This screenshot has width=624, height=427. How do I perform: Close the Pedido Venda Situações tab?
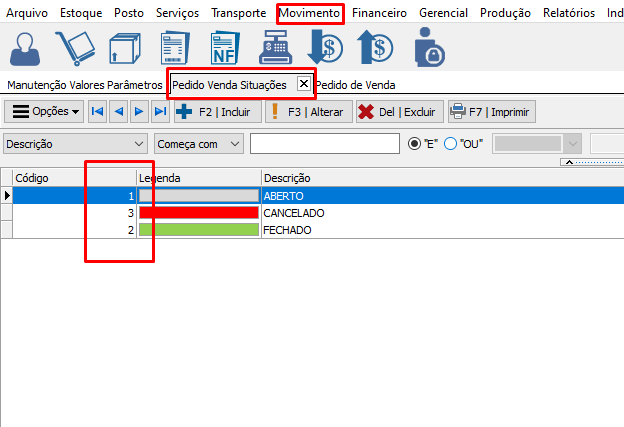tap(303, 85)
